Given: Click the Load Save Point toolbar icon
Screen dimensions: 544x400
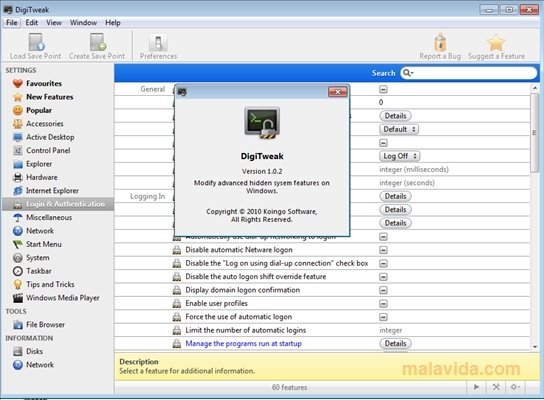Looking at the screenshot, I should pyautogui.click(x=36, y=42).
